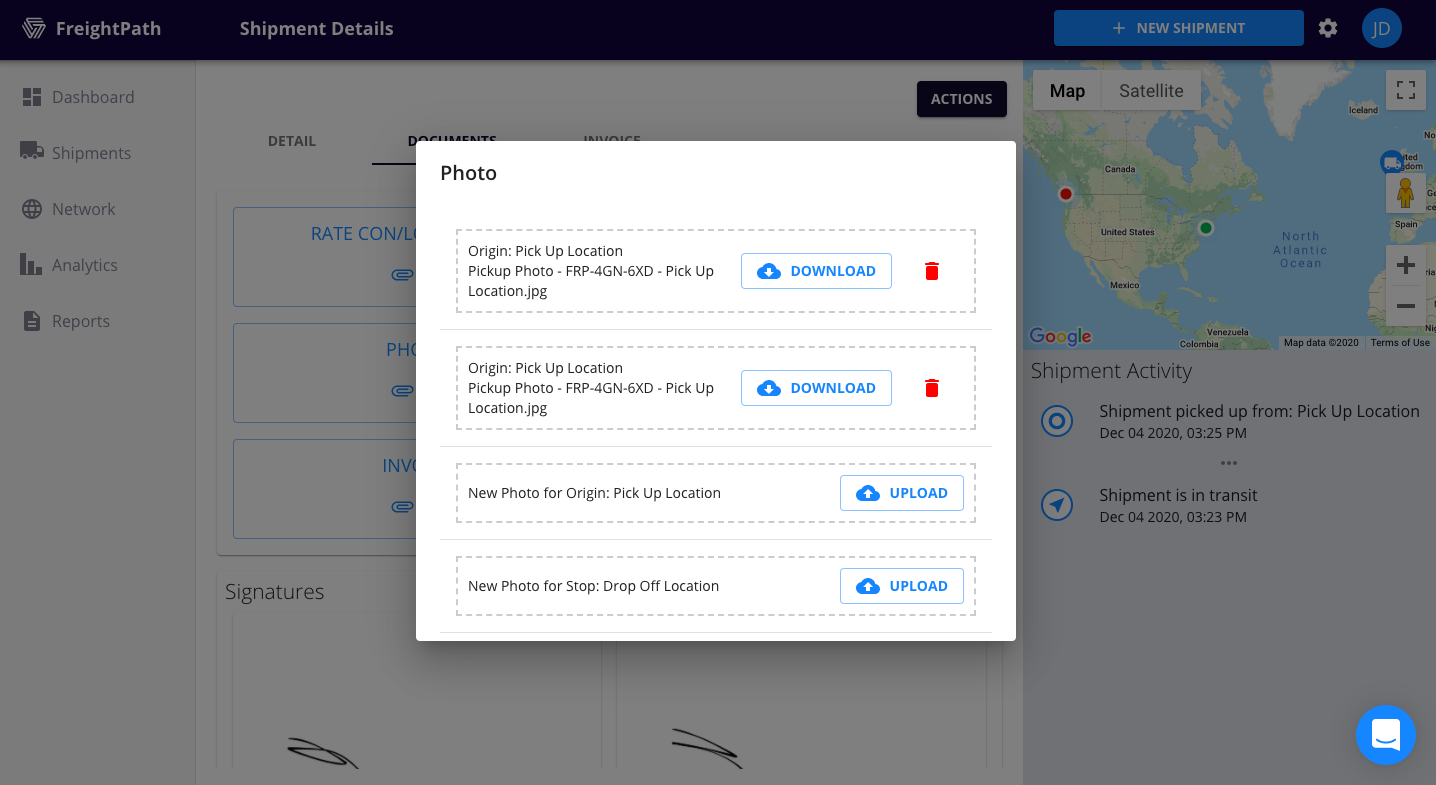1436x785 pixels.
Task: Upload new photo for Drop Off Location
Action: coord(901,586)
